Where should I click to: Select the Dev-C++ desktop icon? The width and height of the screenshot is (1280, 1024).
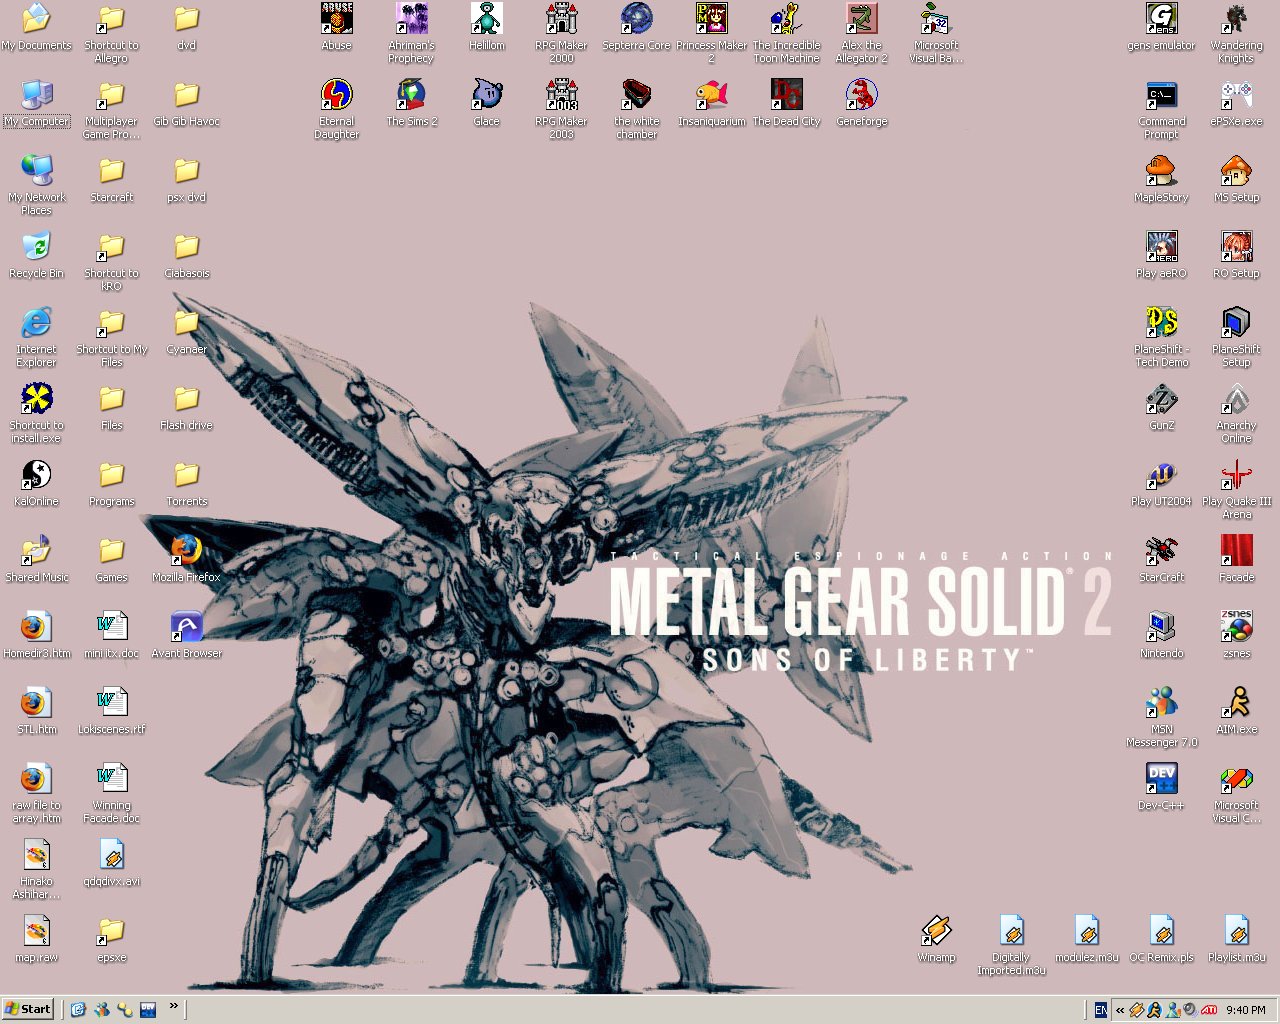pyautogui.click(x=1161, y=779)
